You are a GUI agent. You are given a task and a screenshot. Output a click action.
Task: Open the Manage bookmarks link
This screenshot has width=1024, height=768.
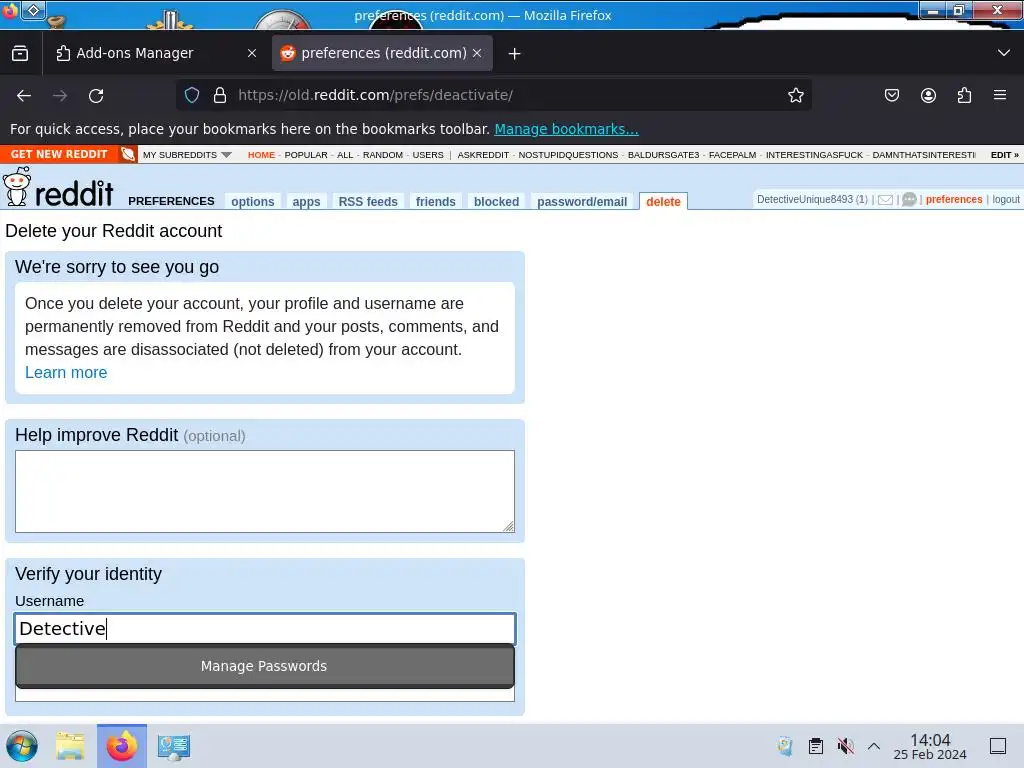pos(566,129)
